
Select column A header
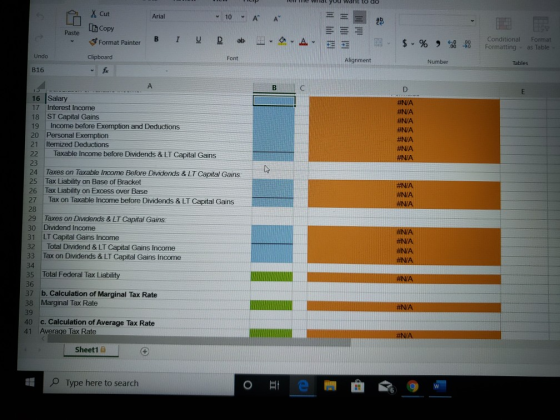point(149,86)
